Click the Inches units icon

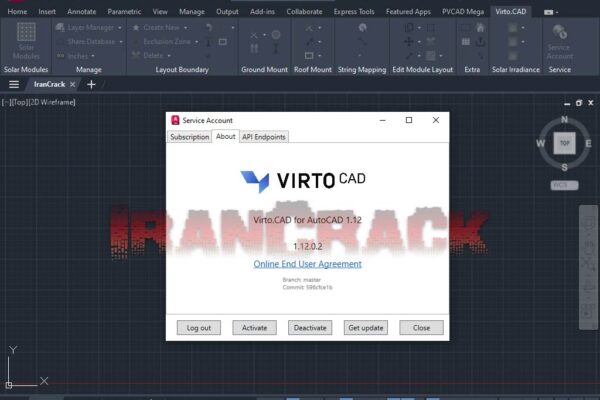pos(60,56)
